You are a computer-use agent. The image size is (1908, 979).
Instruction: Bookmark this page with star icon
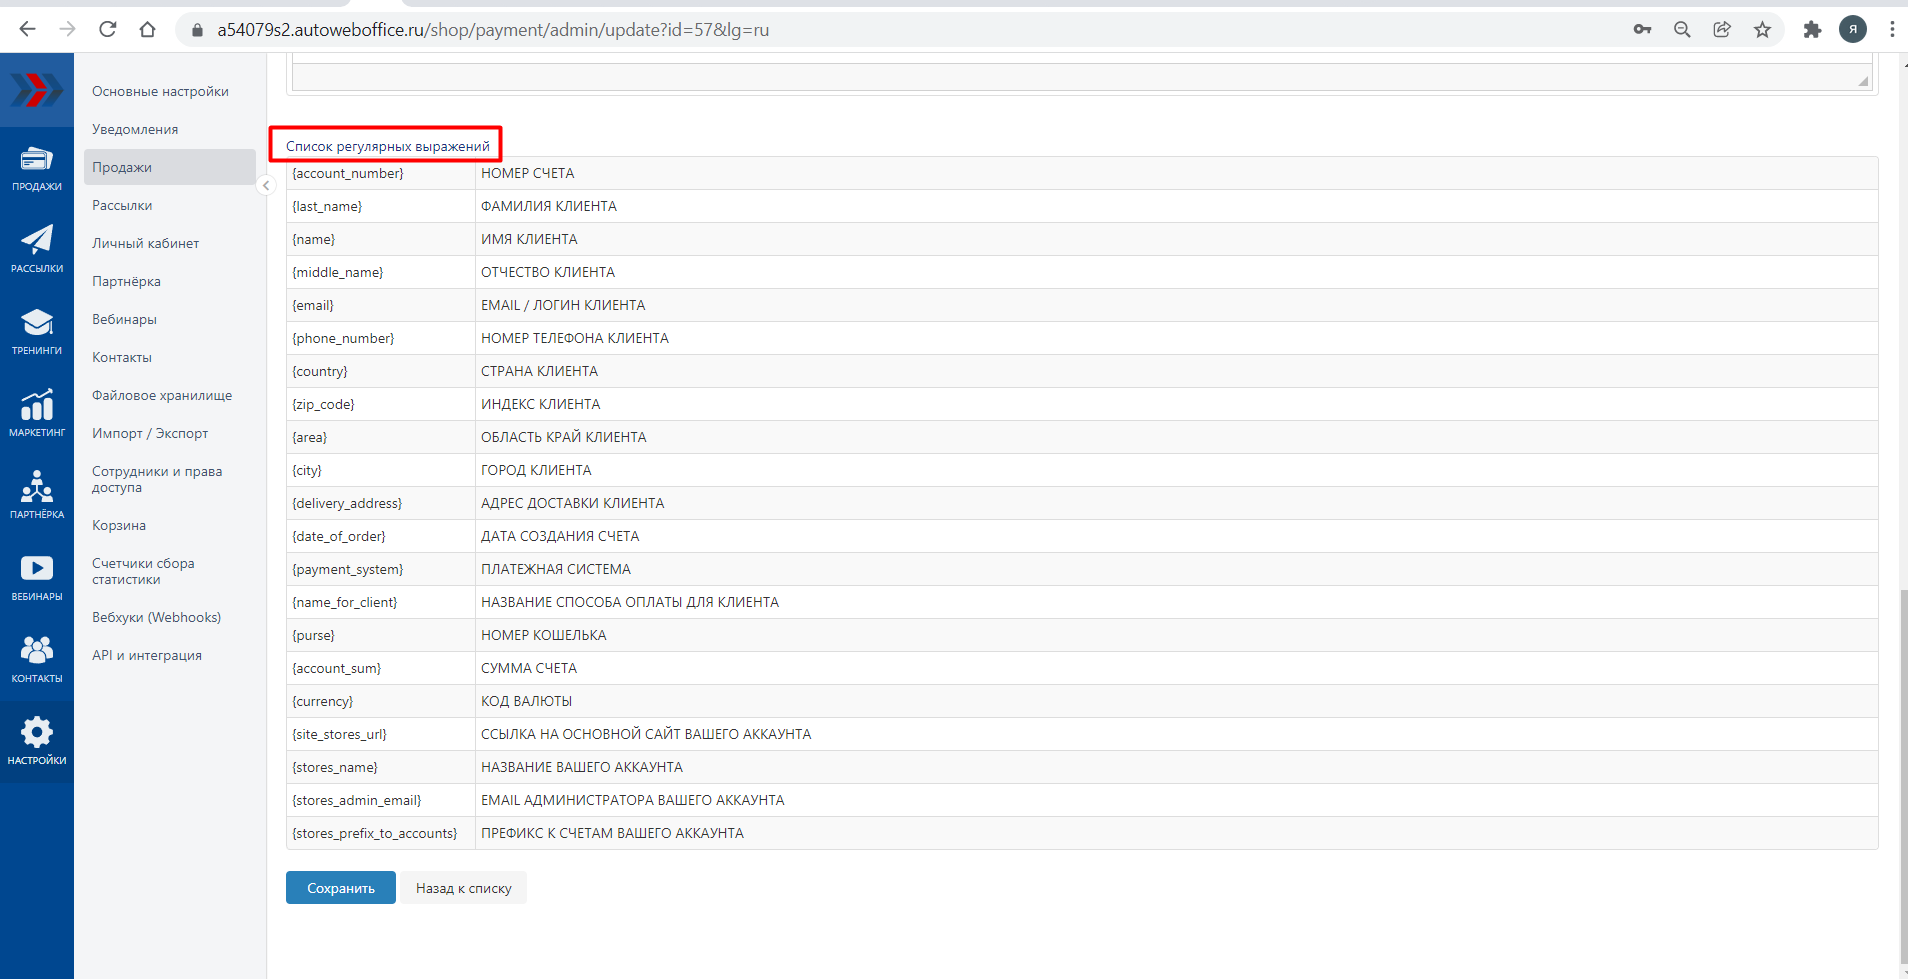click(1762, 29)
